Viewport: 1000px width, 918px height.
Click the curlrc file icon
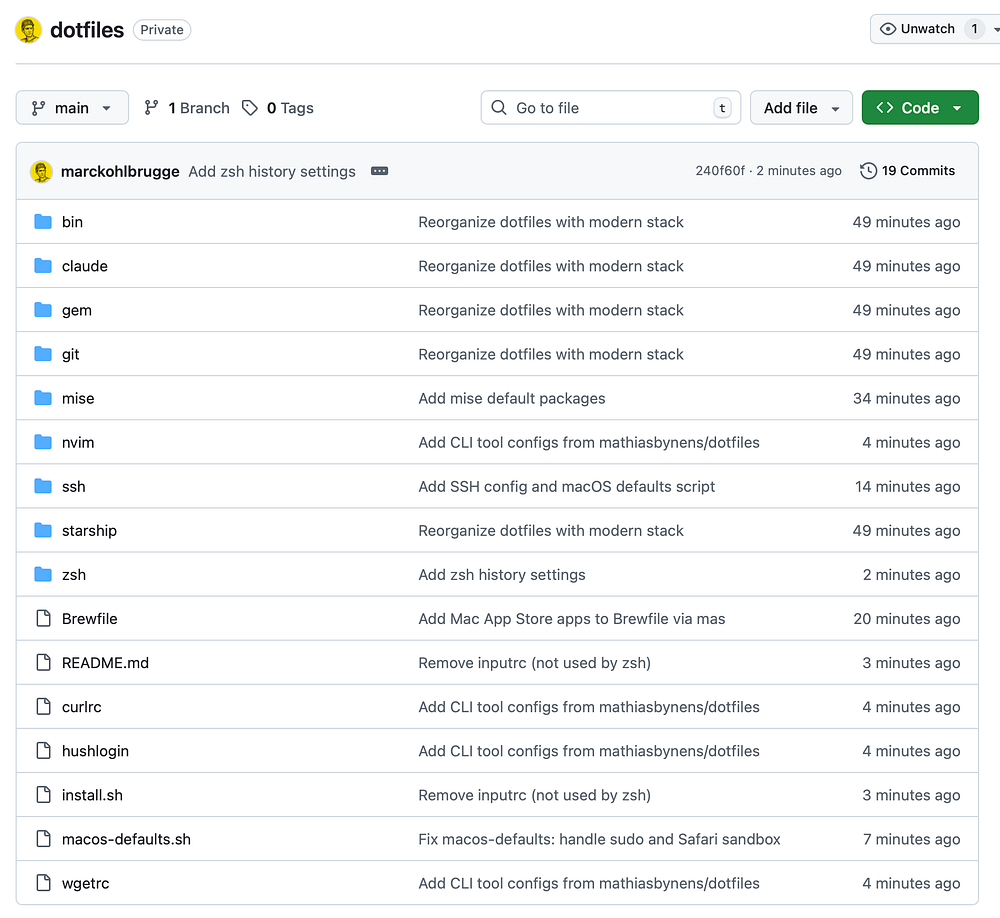click(x=43, y=707)
